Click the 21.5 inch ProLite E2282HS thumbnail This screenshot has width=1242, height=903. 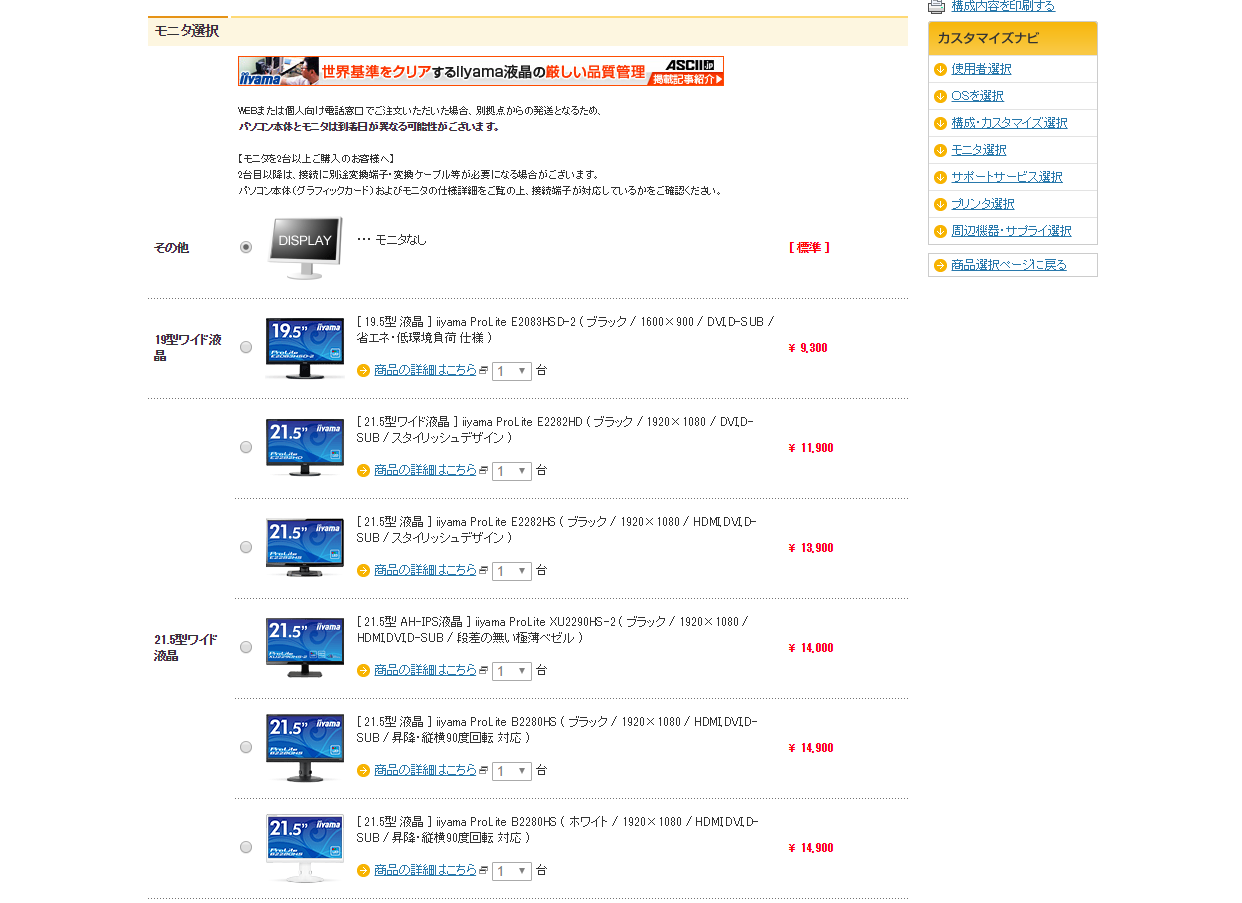click(305, 548)
